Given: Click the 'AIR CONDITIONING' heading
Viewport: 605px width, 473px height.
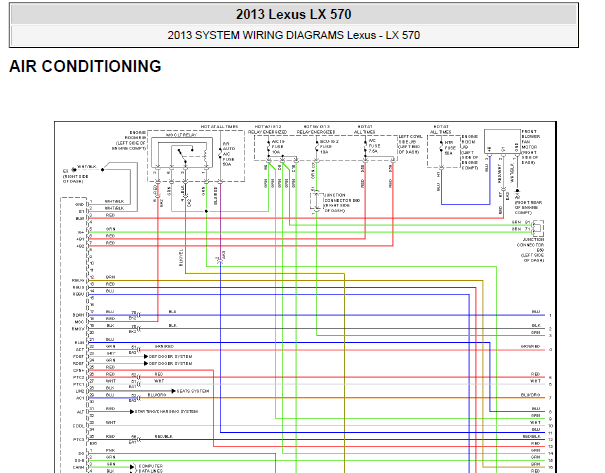Looking at the screenshot, I should coord(85,66).
